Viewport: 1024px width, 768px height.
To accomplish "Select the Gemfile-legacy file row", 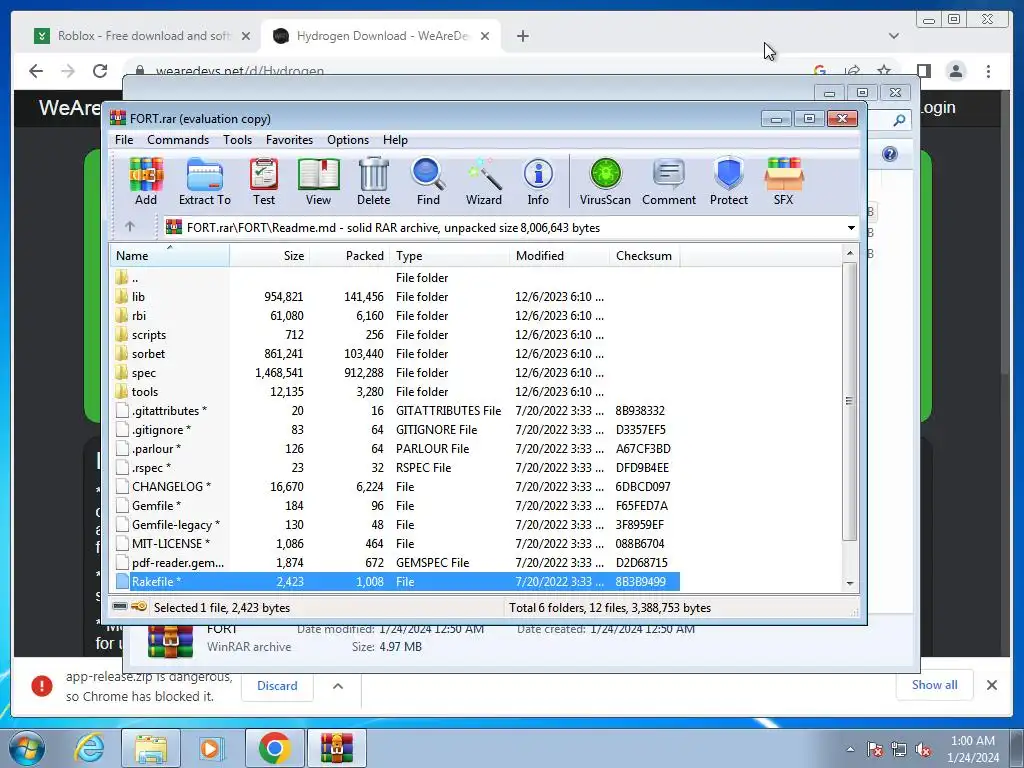I will point(394,524).
